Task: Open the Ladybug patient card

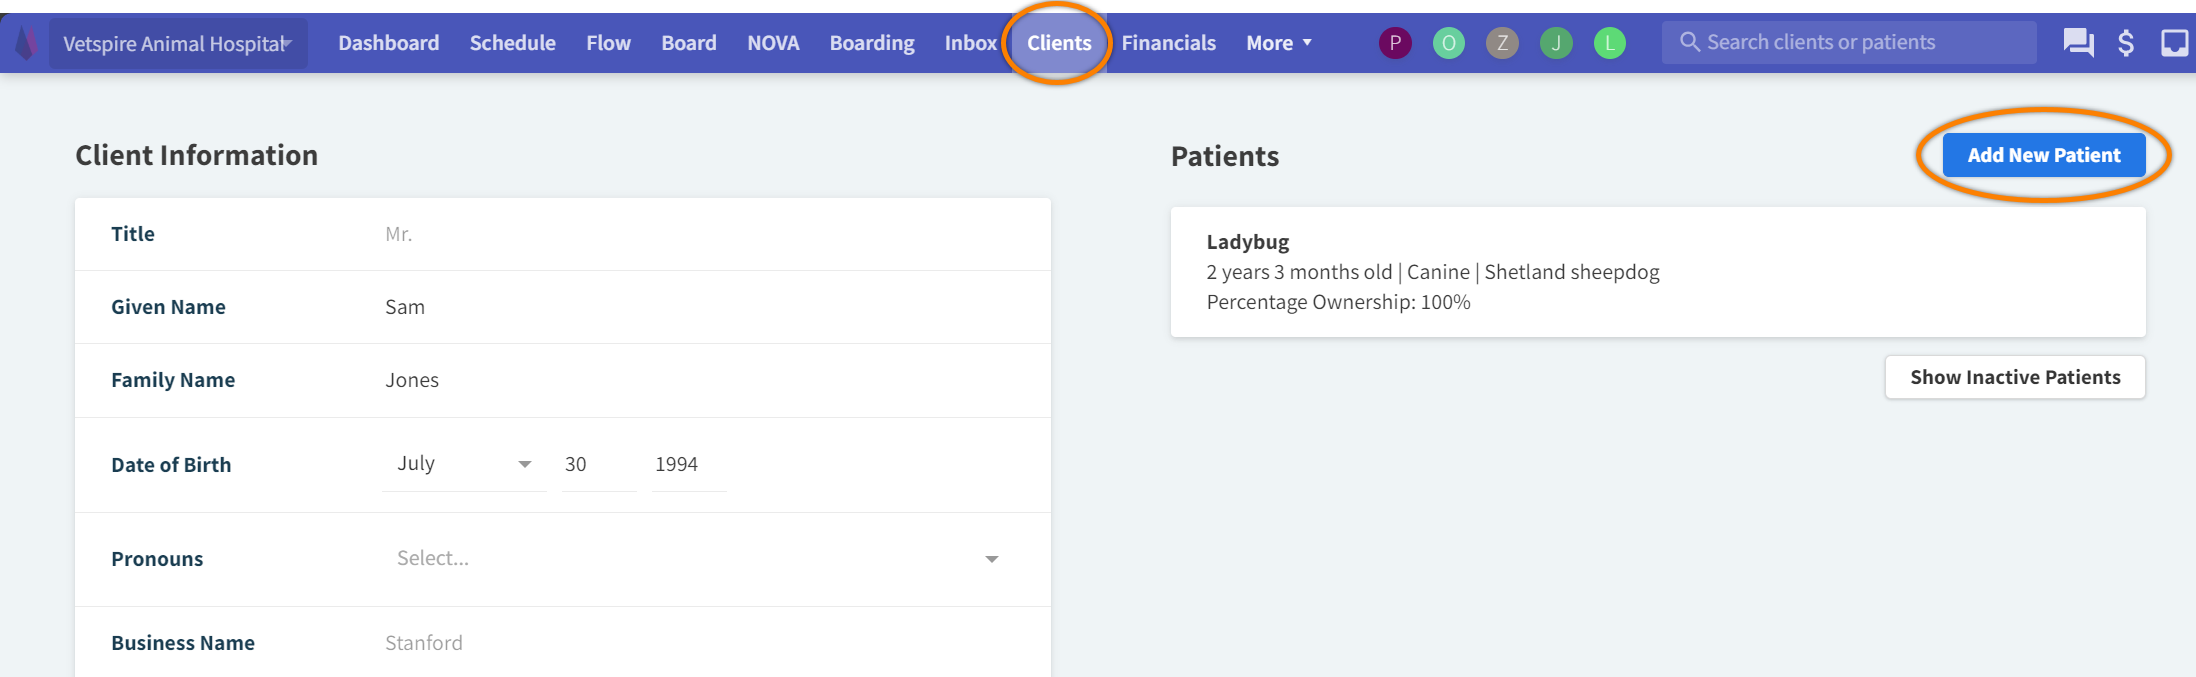Action: click(1657, 272)
